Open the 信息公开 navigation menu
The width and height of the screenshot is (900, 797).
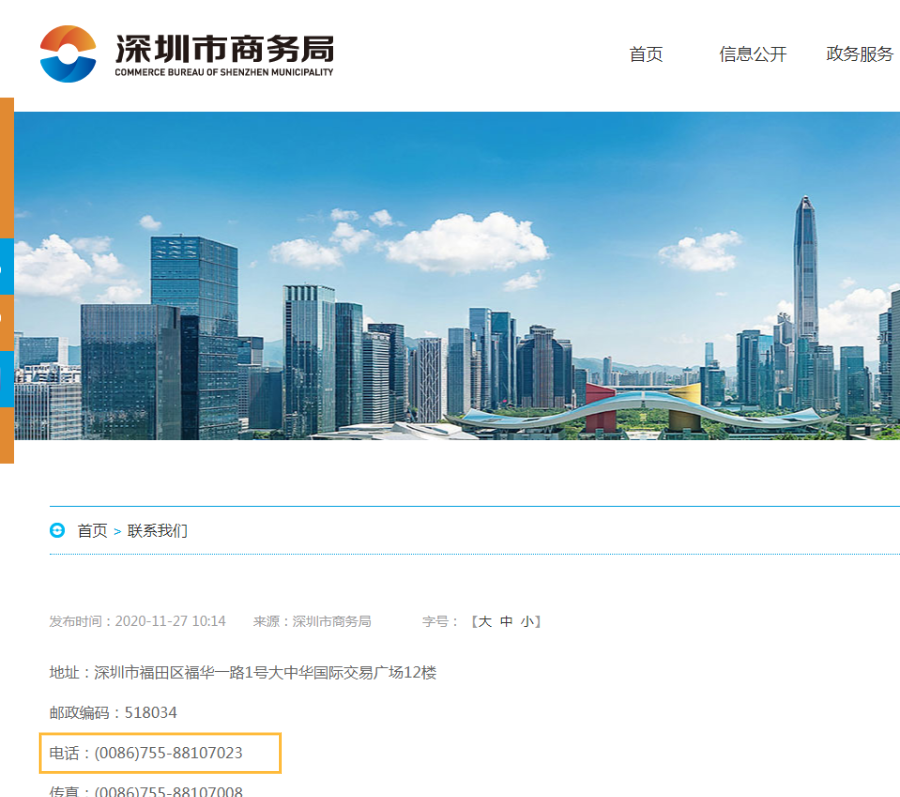[x=752, y=55]
